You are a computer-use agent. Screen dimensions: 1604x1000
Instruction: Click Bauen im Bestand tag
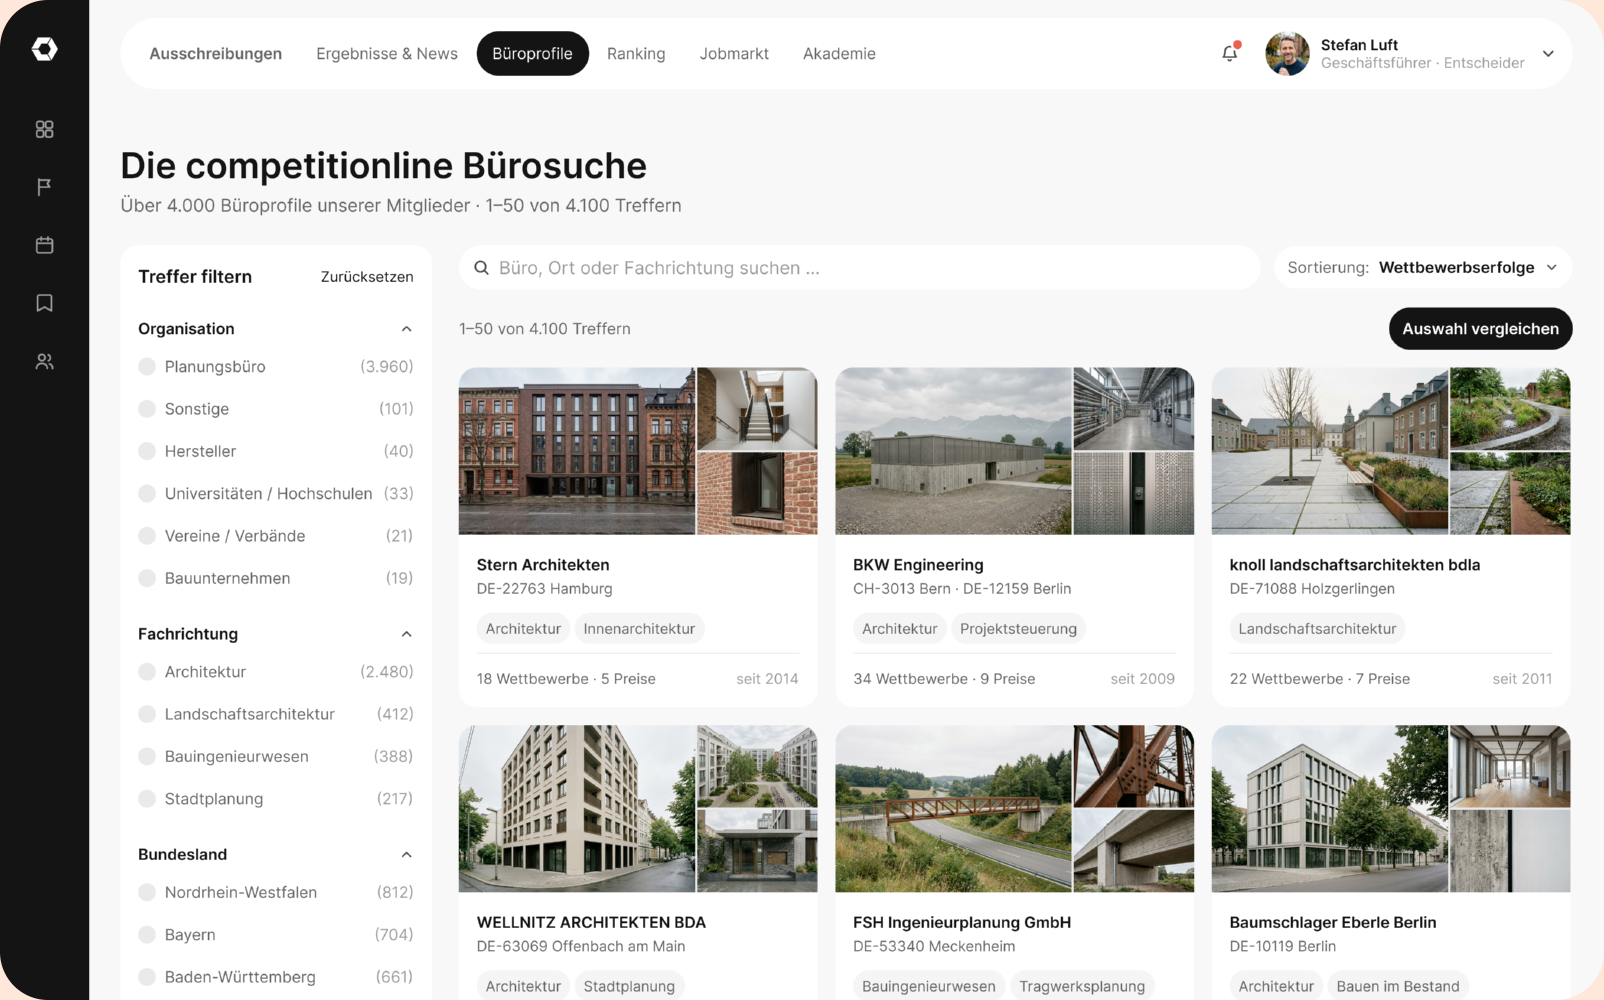pos(1398,986)
